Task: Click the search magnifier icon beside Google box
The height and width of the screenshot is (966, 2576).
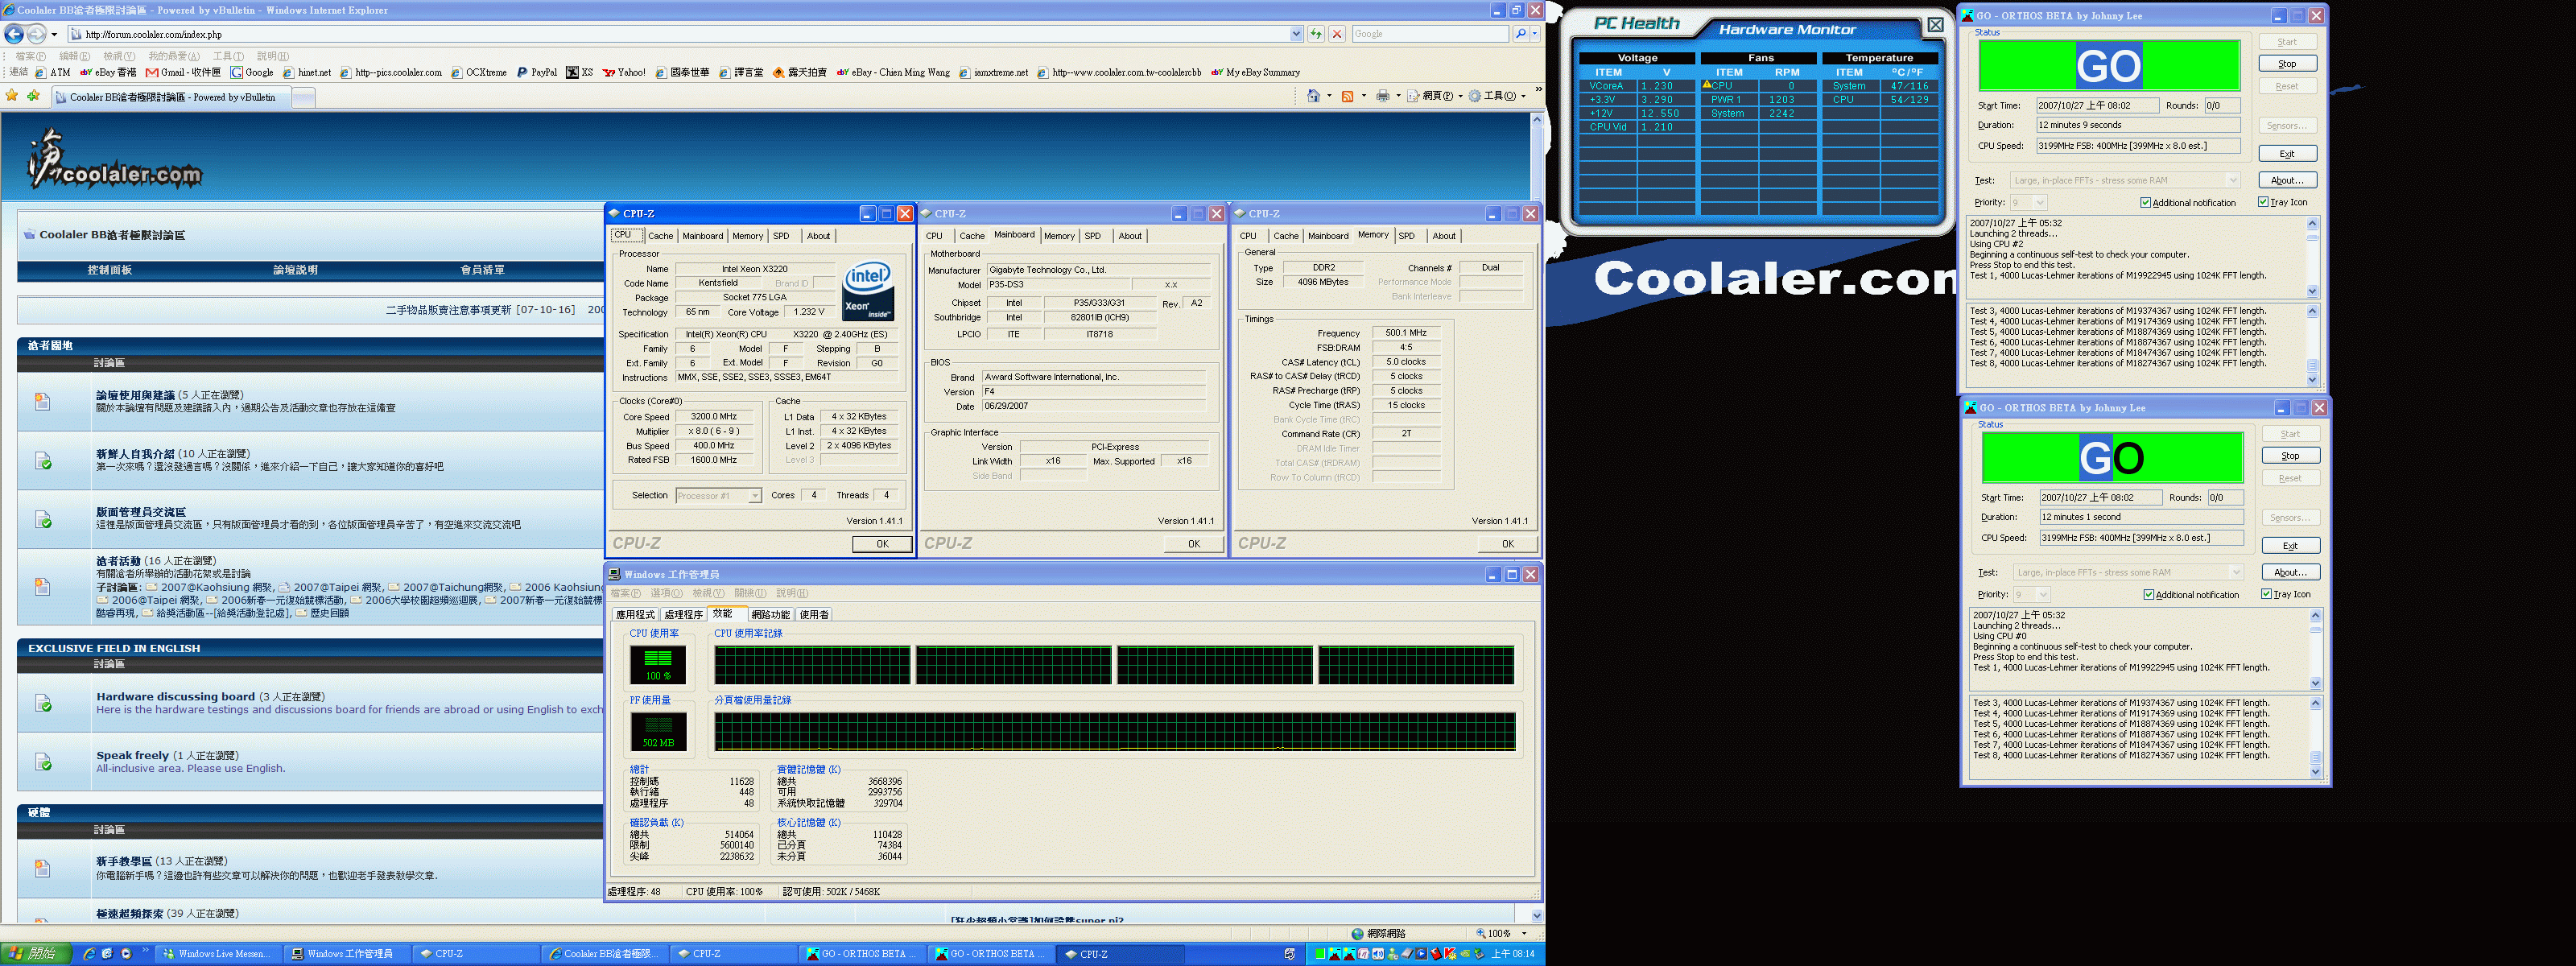Action: point(1520,34)
